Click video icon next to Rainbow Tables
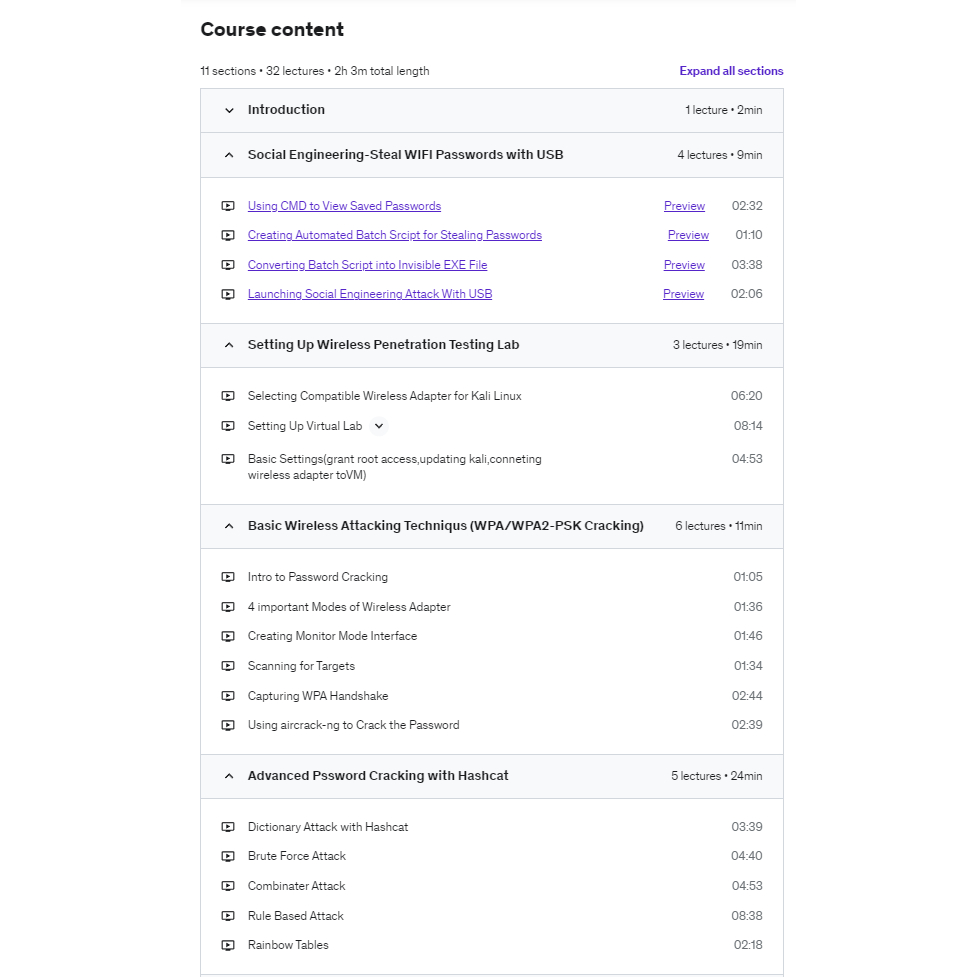This screenshot has width=977, height=977. point(228,945)
